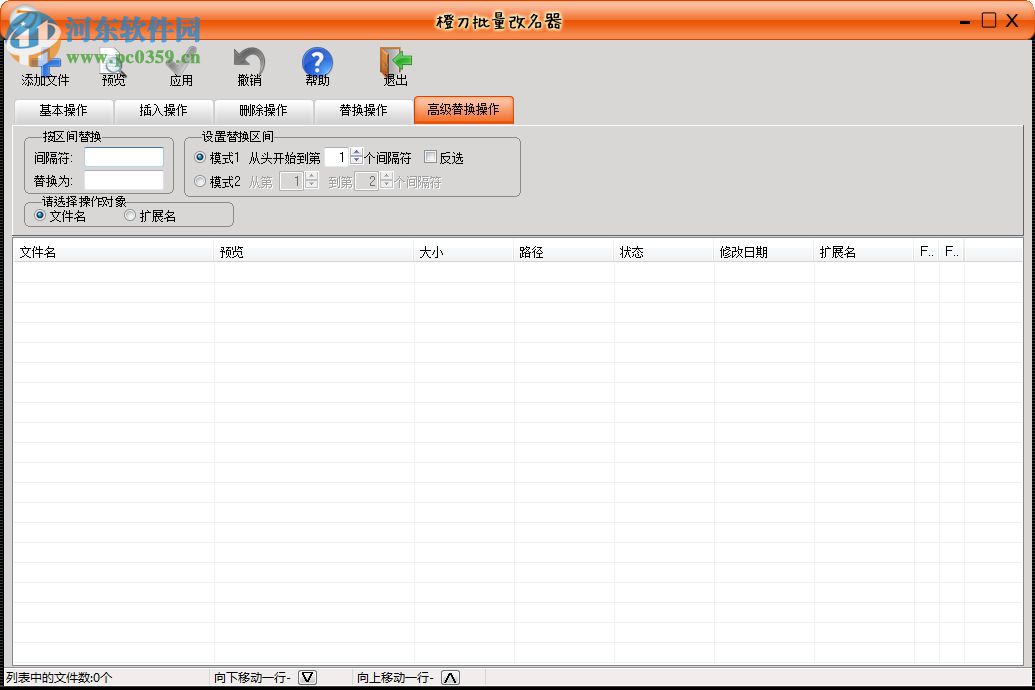Switch to the 删除操作 tab
Viewport: 1035px width, 690px height.
[262, 111]
